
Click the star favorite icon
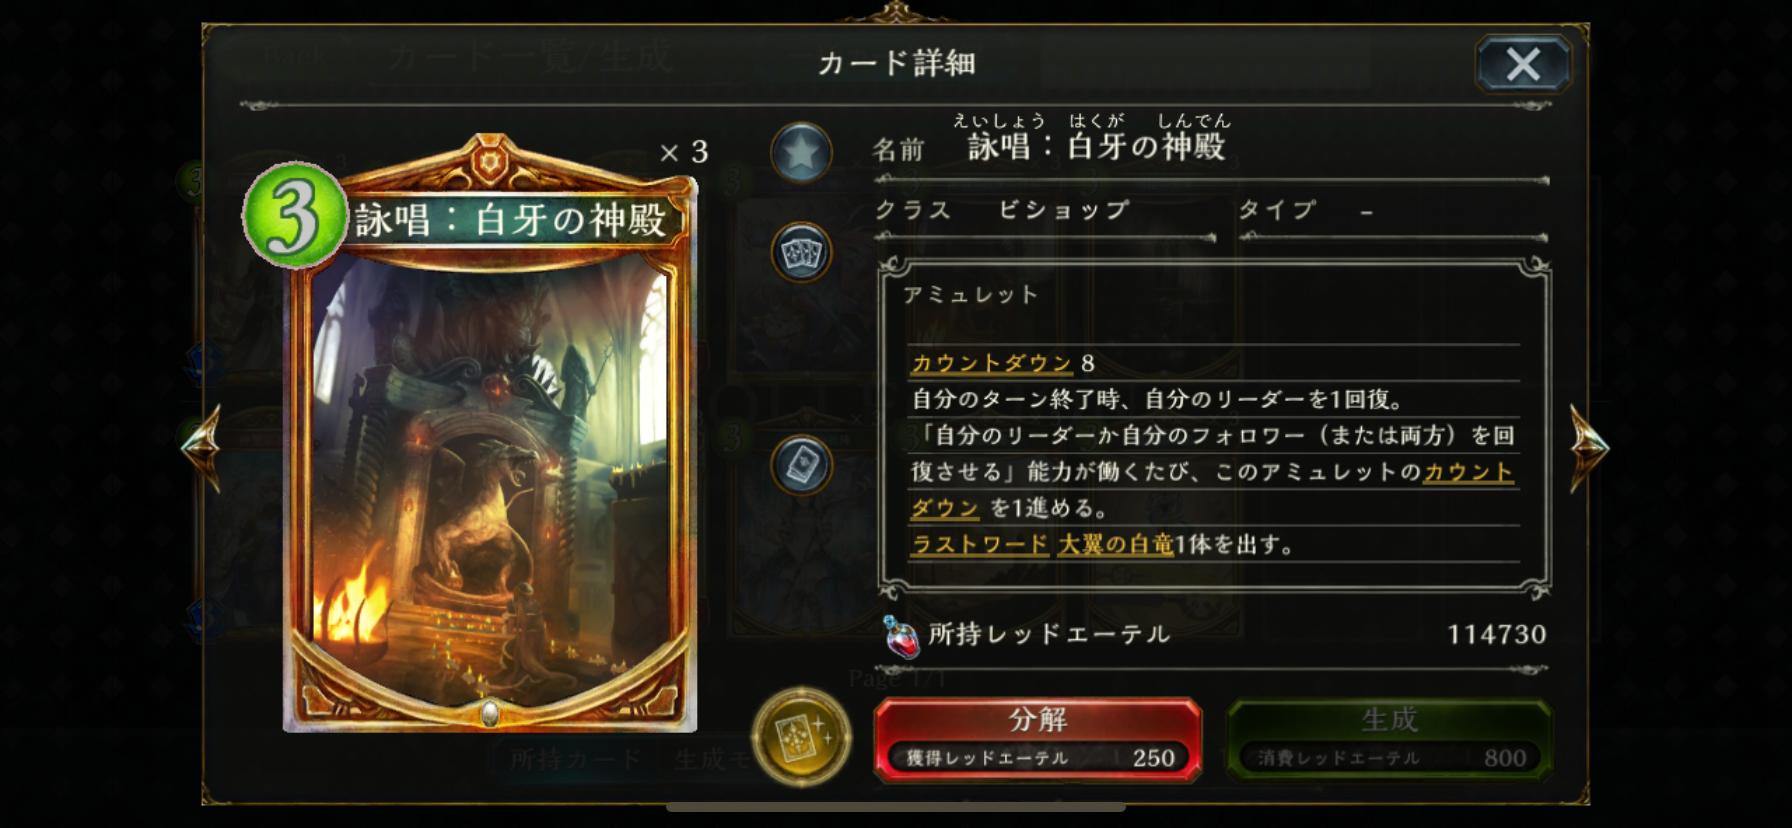[801, 152]
